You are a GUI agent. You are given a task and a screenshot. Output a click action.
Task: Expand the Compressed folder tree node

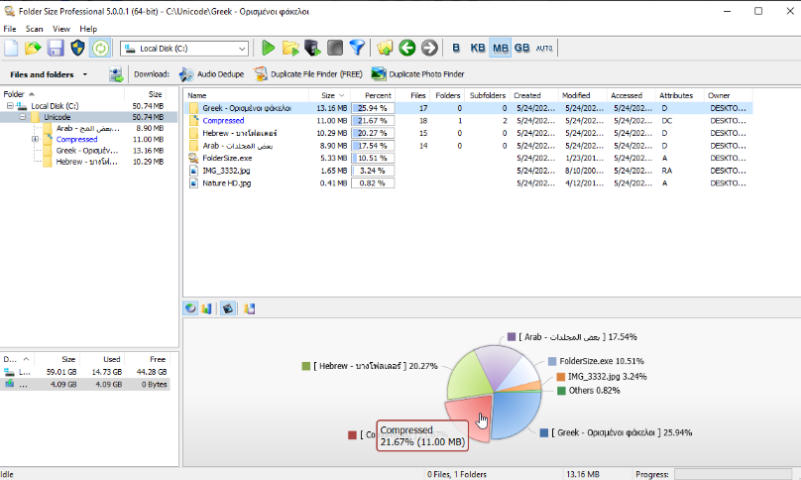(x=36, y=139)
